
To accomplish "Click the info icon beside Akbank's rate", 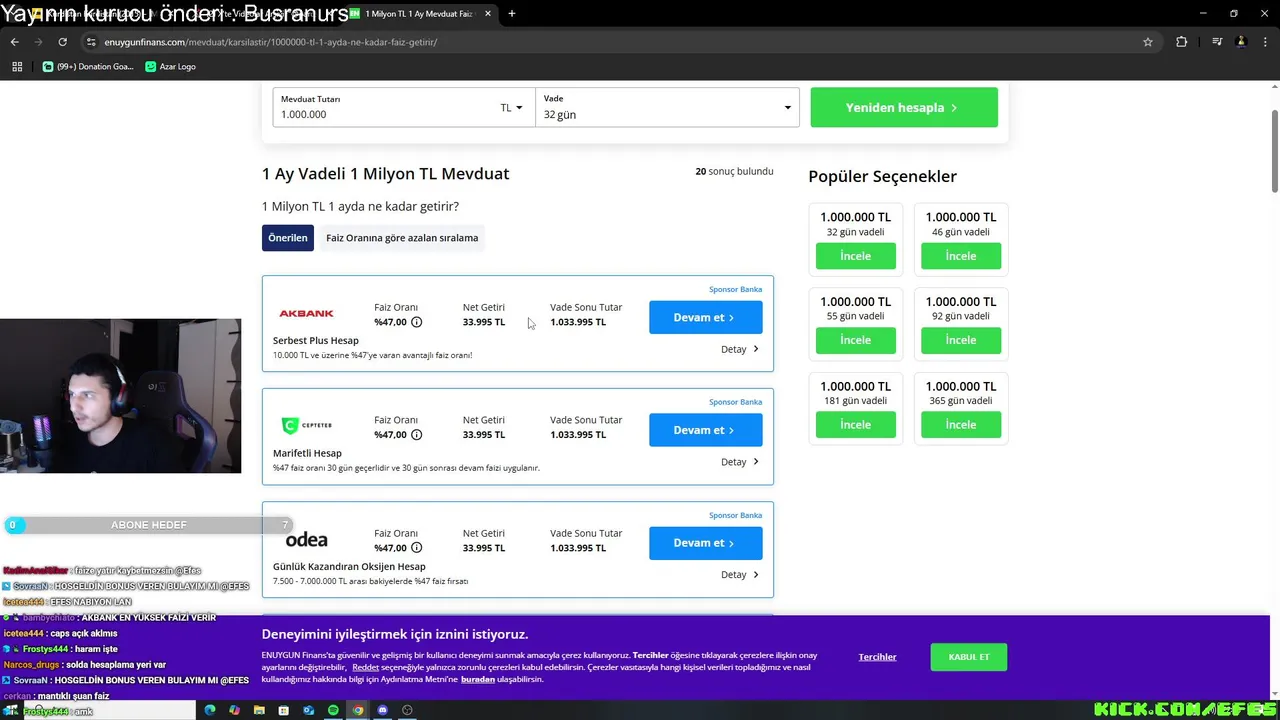I will [x=417, y=322].
